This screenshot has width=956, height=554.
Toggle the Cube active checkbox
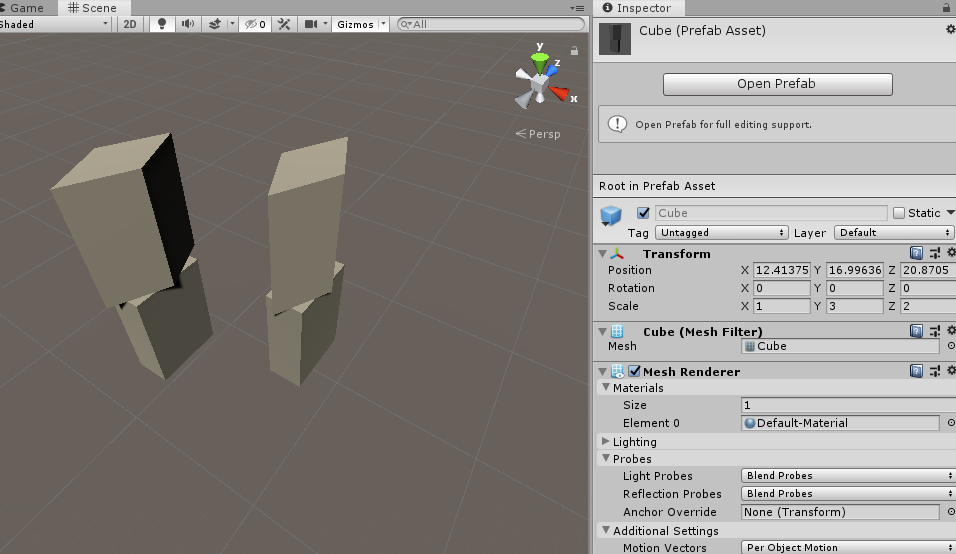click(643, 213)
